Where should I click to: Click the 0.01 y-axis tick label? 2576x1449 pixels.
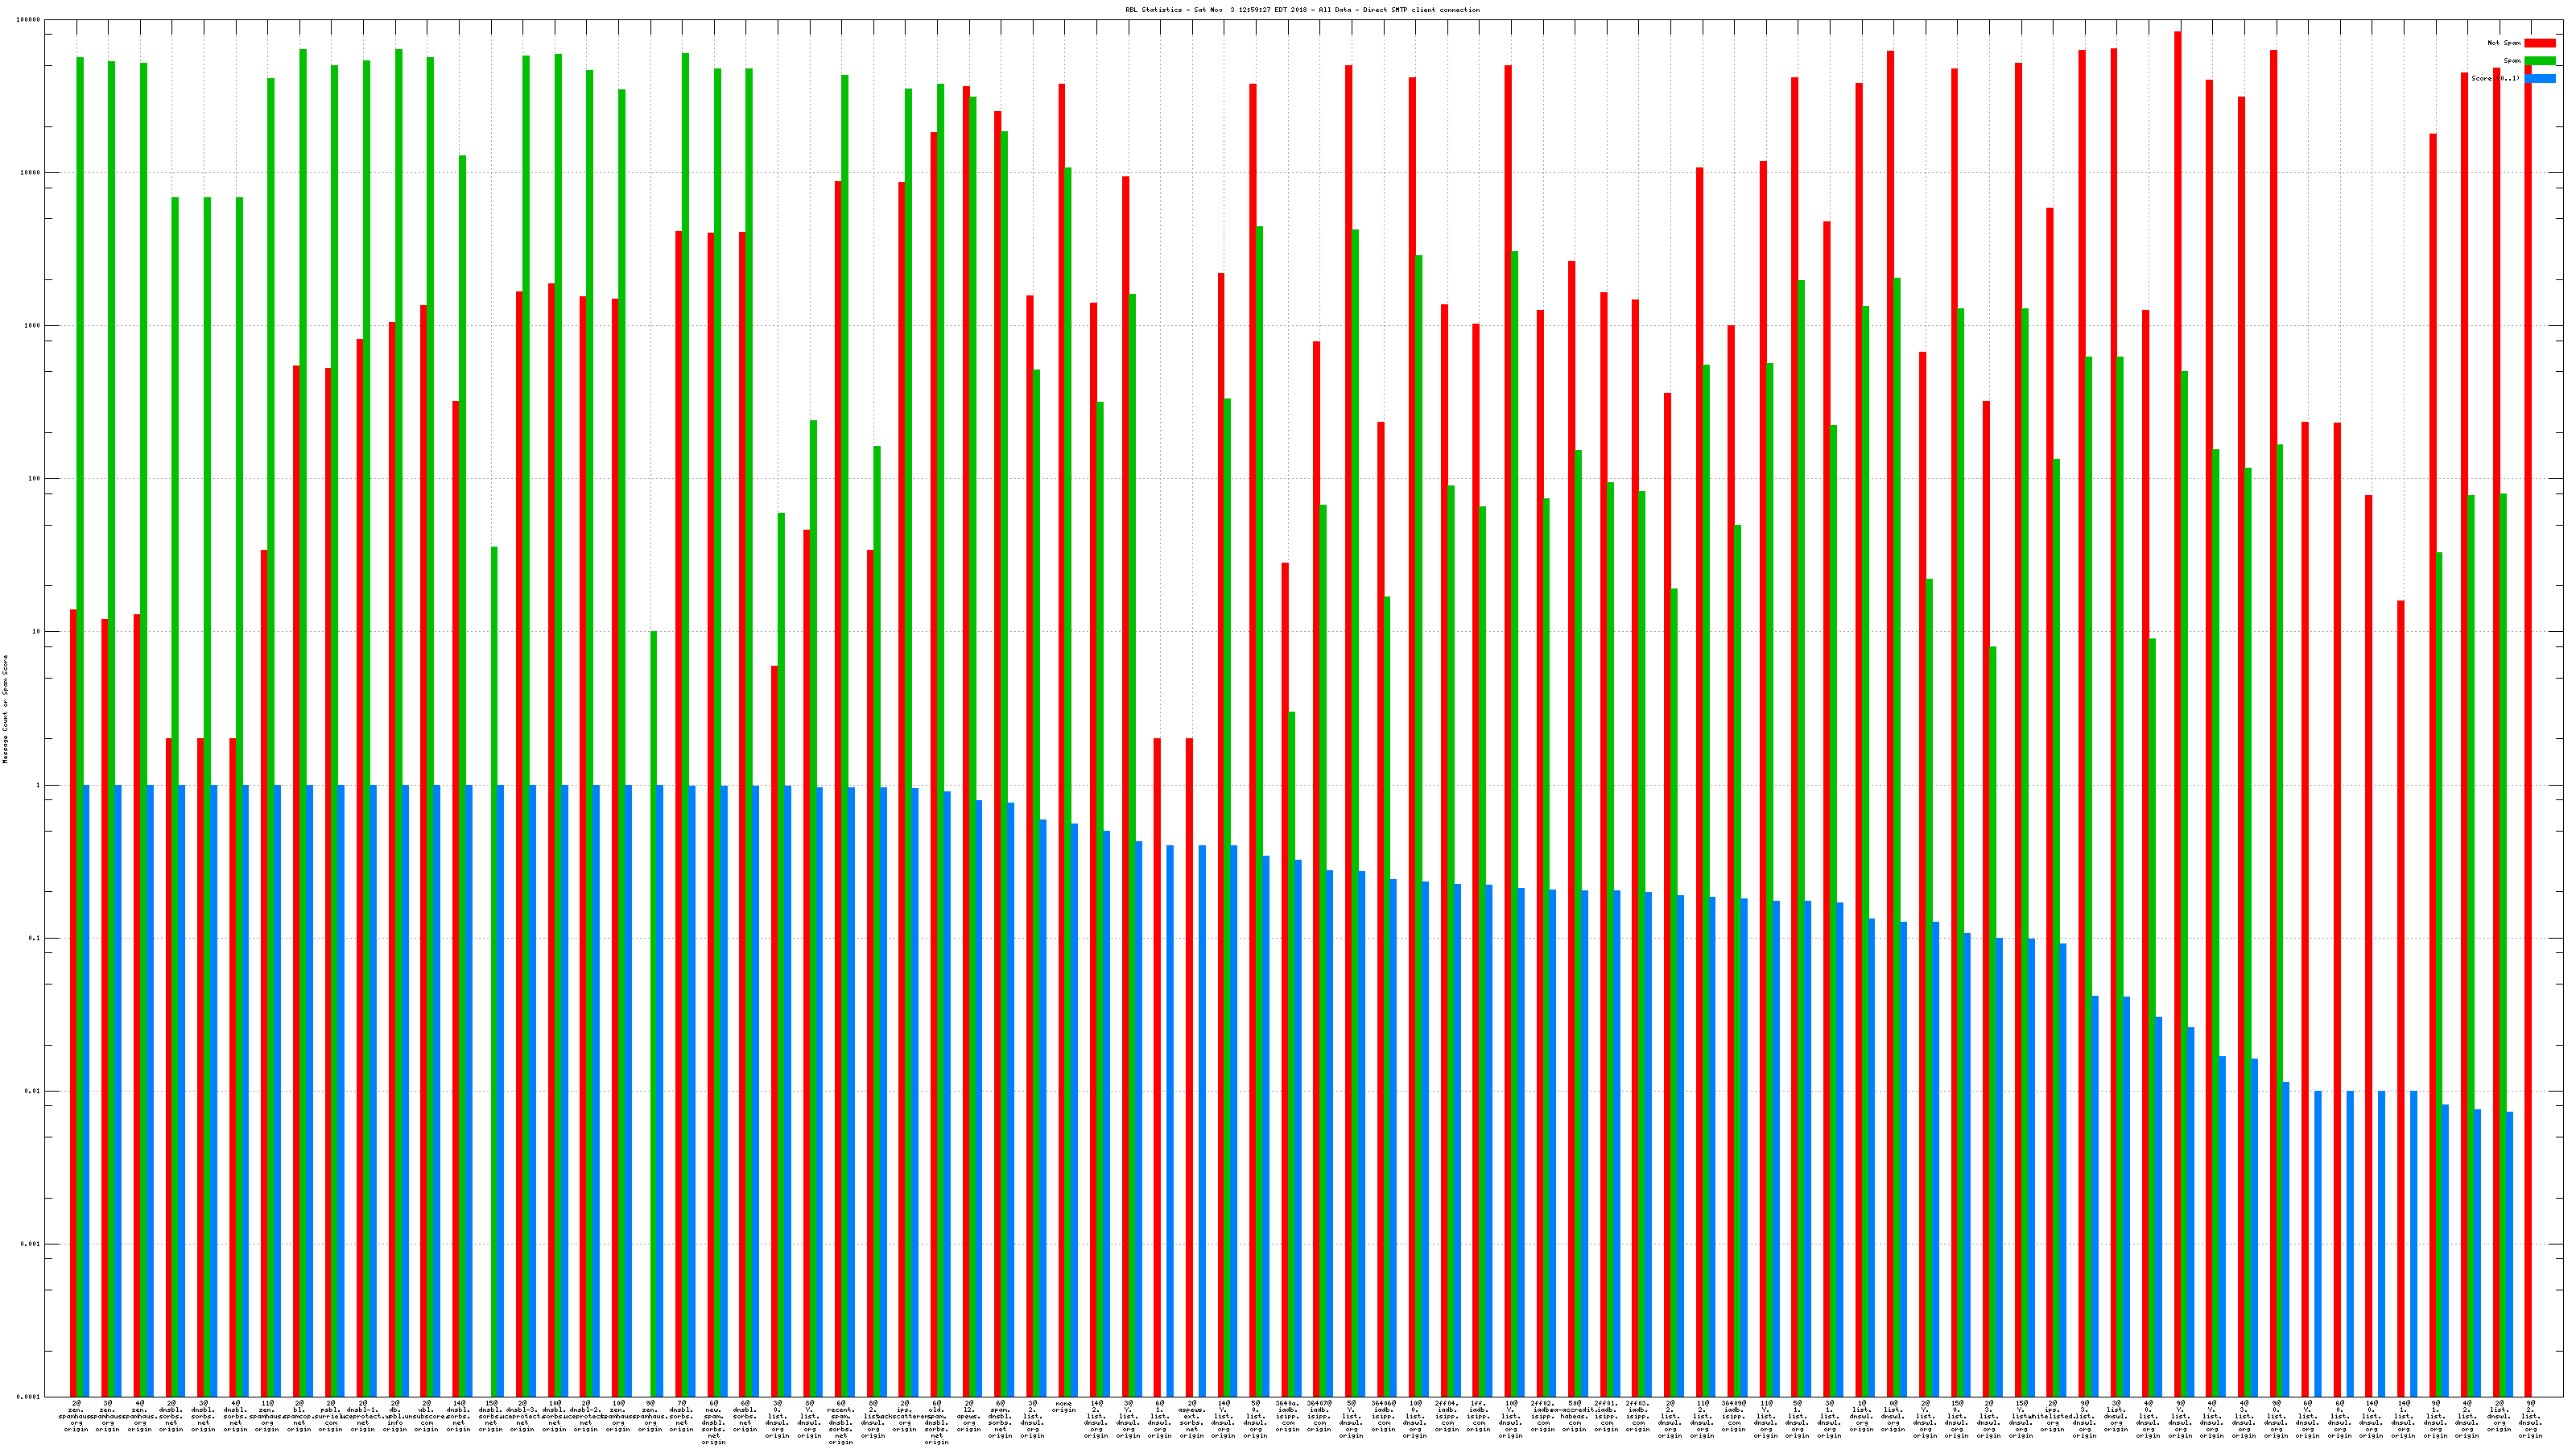[x=34, y=1091]
